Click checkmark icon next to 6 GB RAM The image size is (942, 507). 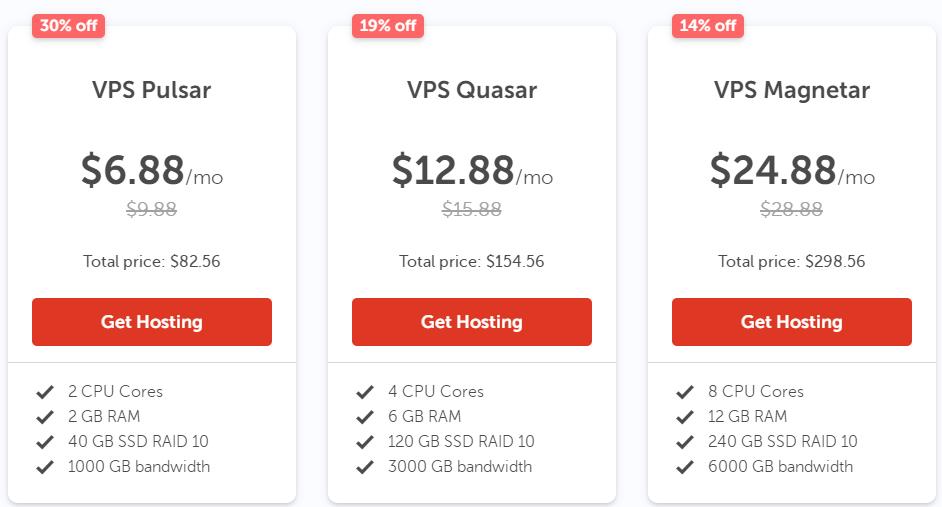(364, 417)
